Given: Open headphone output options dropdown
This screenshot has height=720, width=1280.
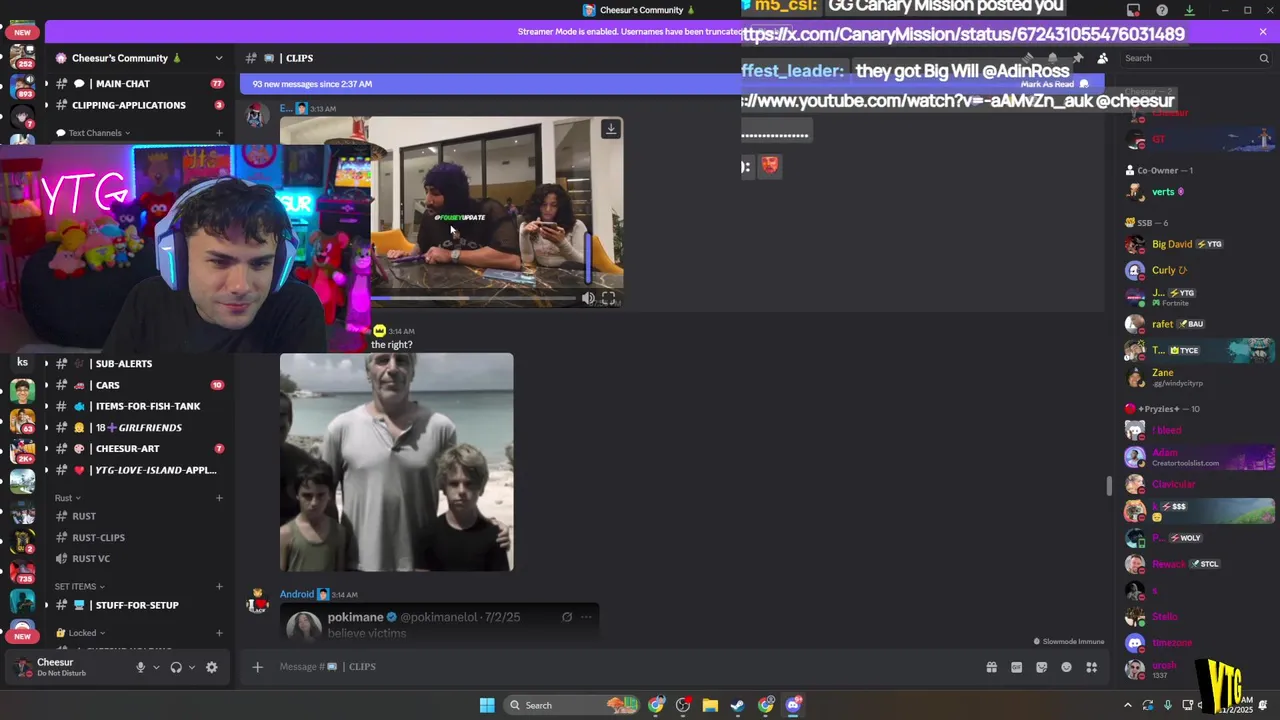Looking at the screenshot, I should (191, 667).
